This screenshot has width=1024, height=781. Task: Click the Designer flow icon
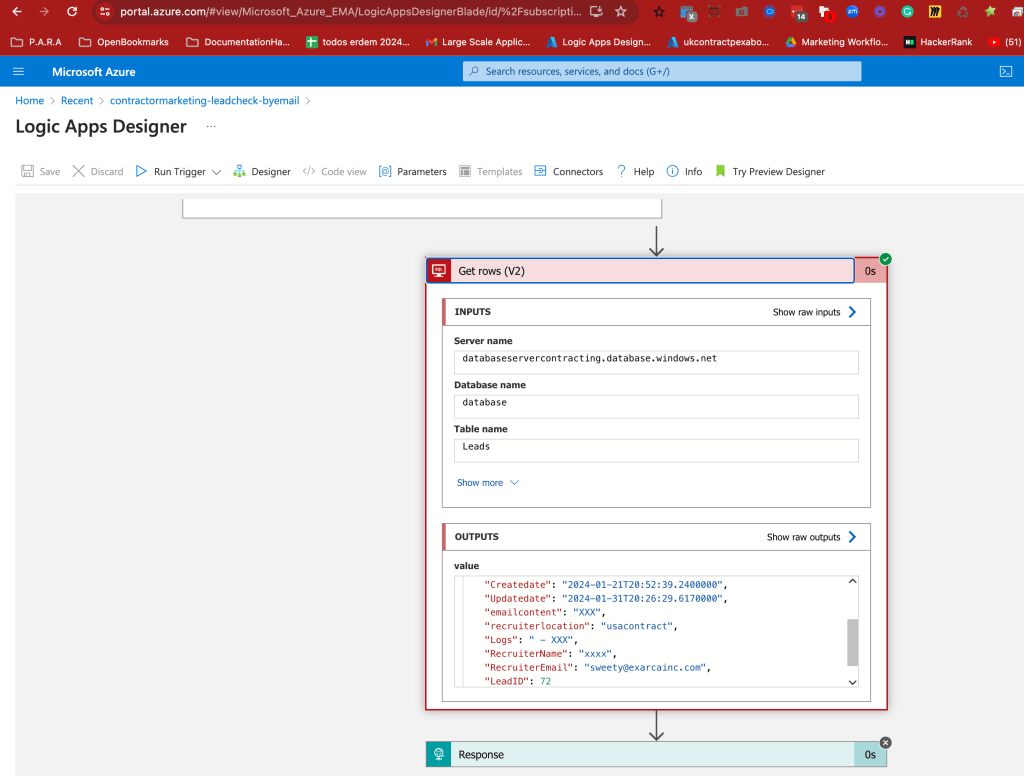(239, 171)
